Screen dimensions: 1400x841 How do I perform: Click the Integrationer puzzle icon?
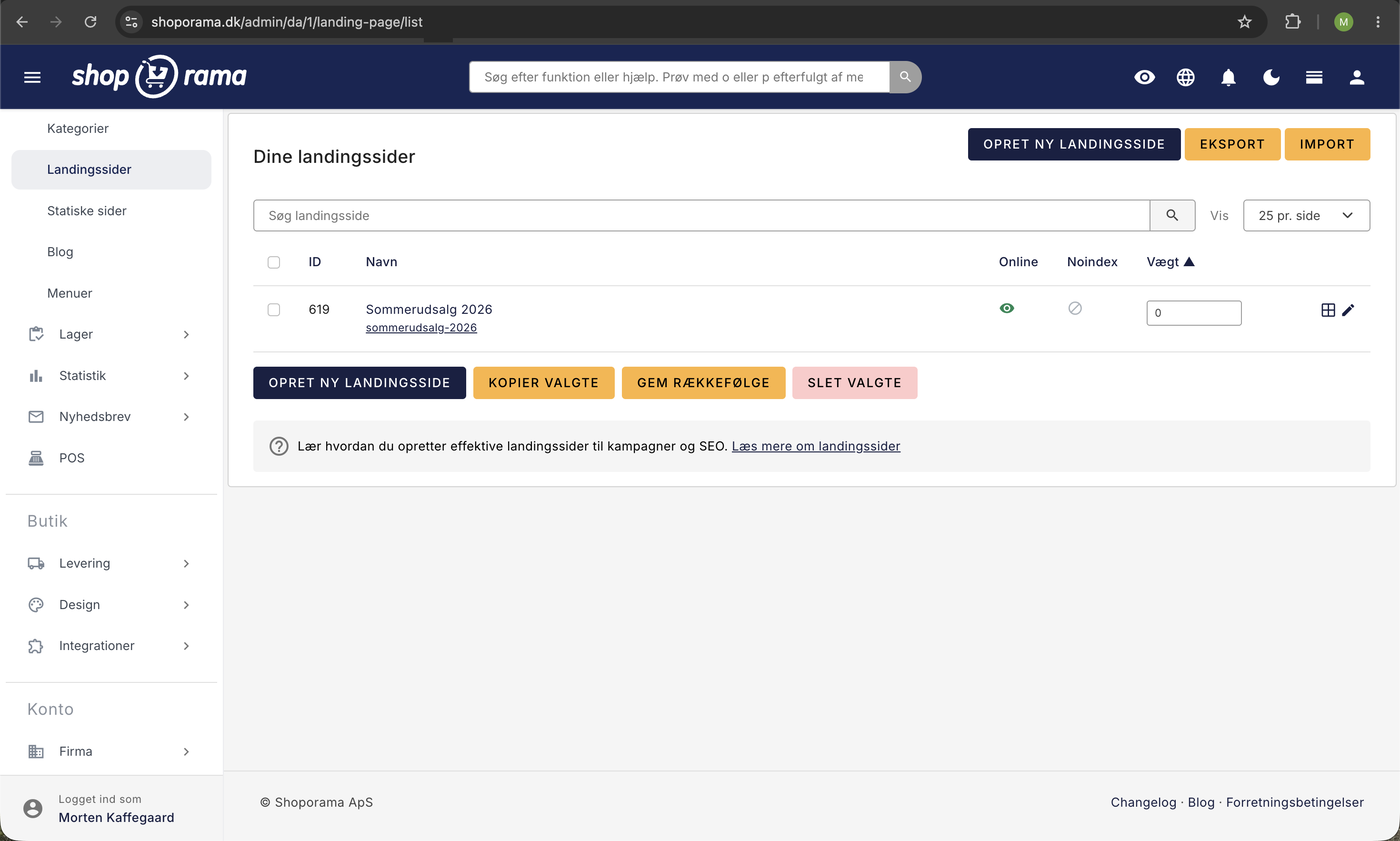point(37,646)
